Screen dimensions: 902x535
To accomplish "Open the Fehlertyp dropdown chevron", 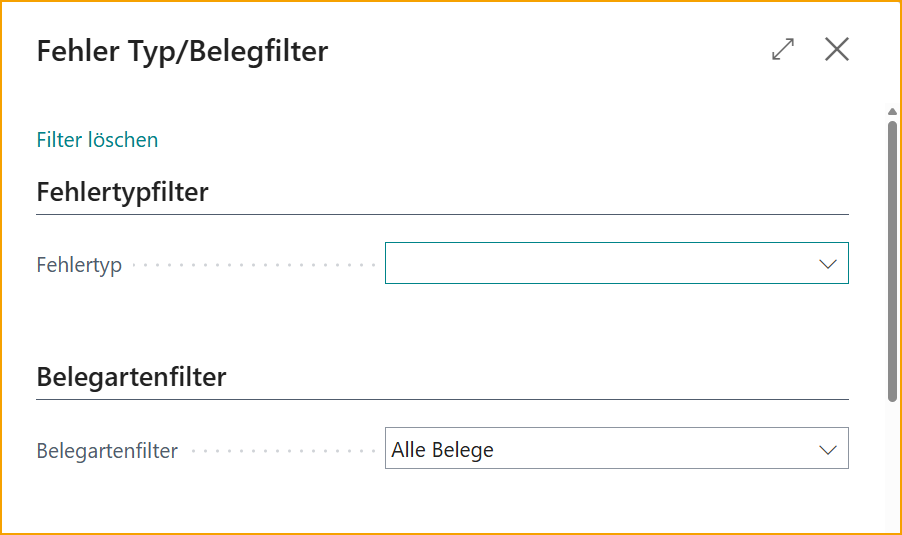I will (828, 264).
